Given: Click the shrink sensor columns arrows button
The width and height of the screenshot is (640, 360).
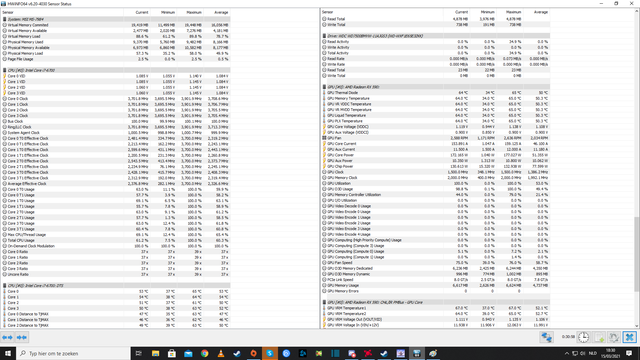Looking at the screenshot, I should [22, 338].
